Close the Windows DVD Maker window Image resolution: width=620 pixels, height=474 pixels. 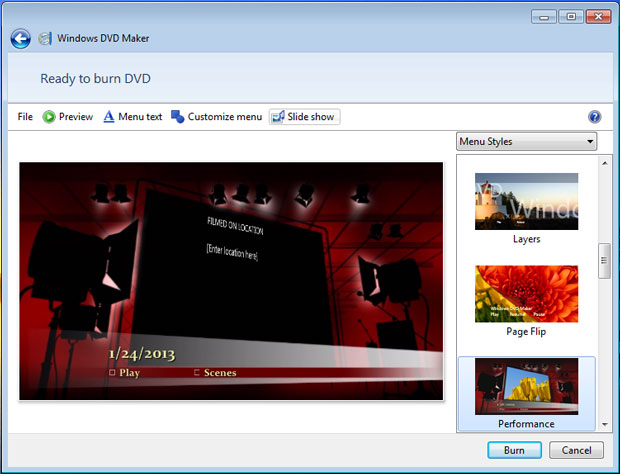coord(599,17)
